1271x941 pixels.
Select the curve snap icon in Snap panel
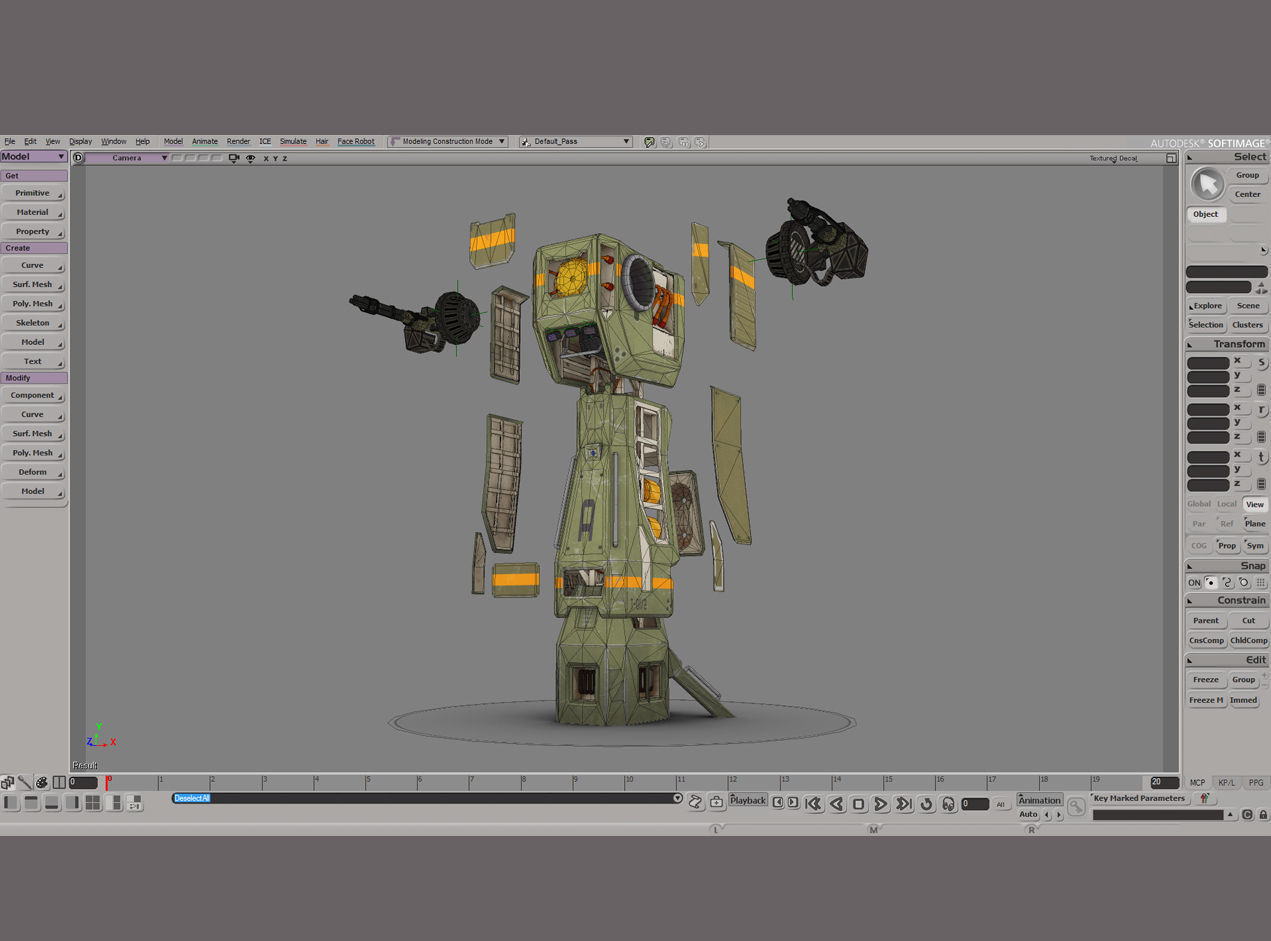pyautogui.click(x=1227, y=582)
